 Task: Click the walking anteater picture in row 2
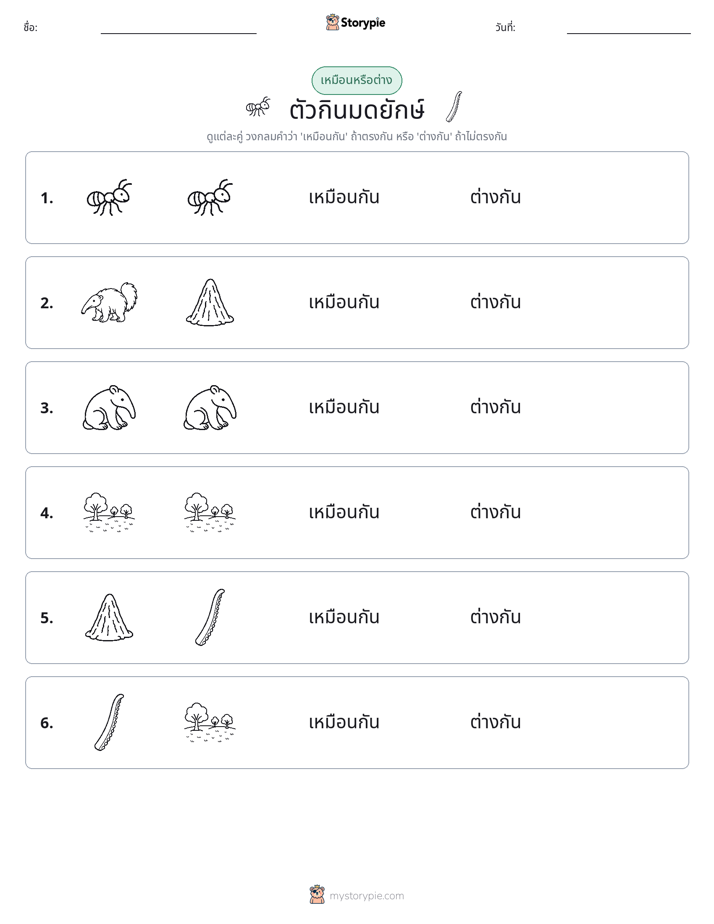pos(110,302)
